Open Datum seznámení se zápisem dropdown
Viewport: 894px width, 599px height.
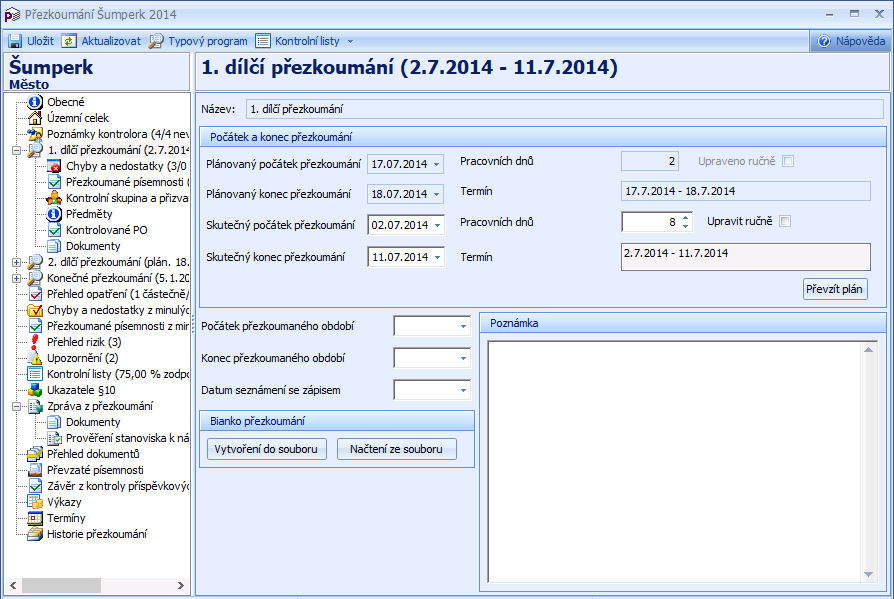click(463, 390)
